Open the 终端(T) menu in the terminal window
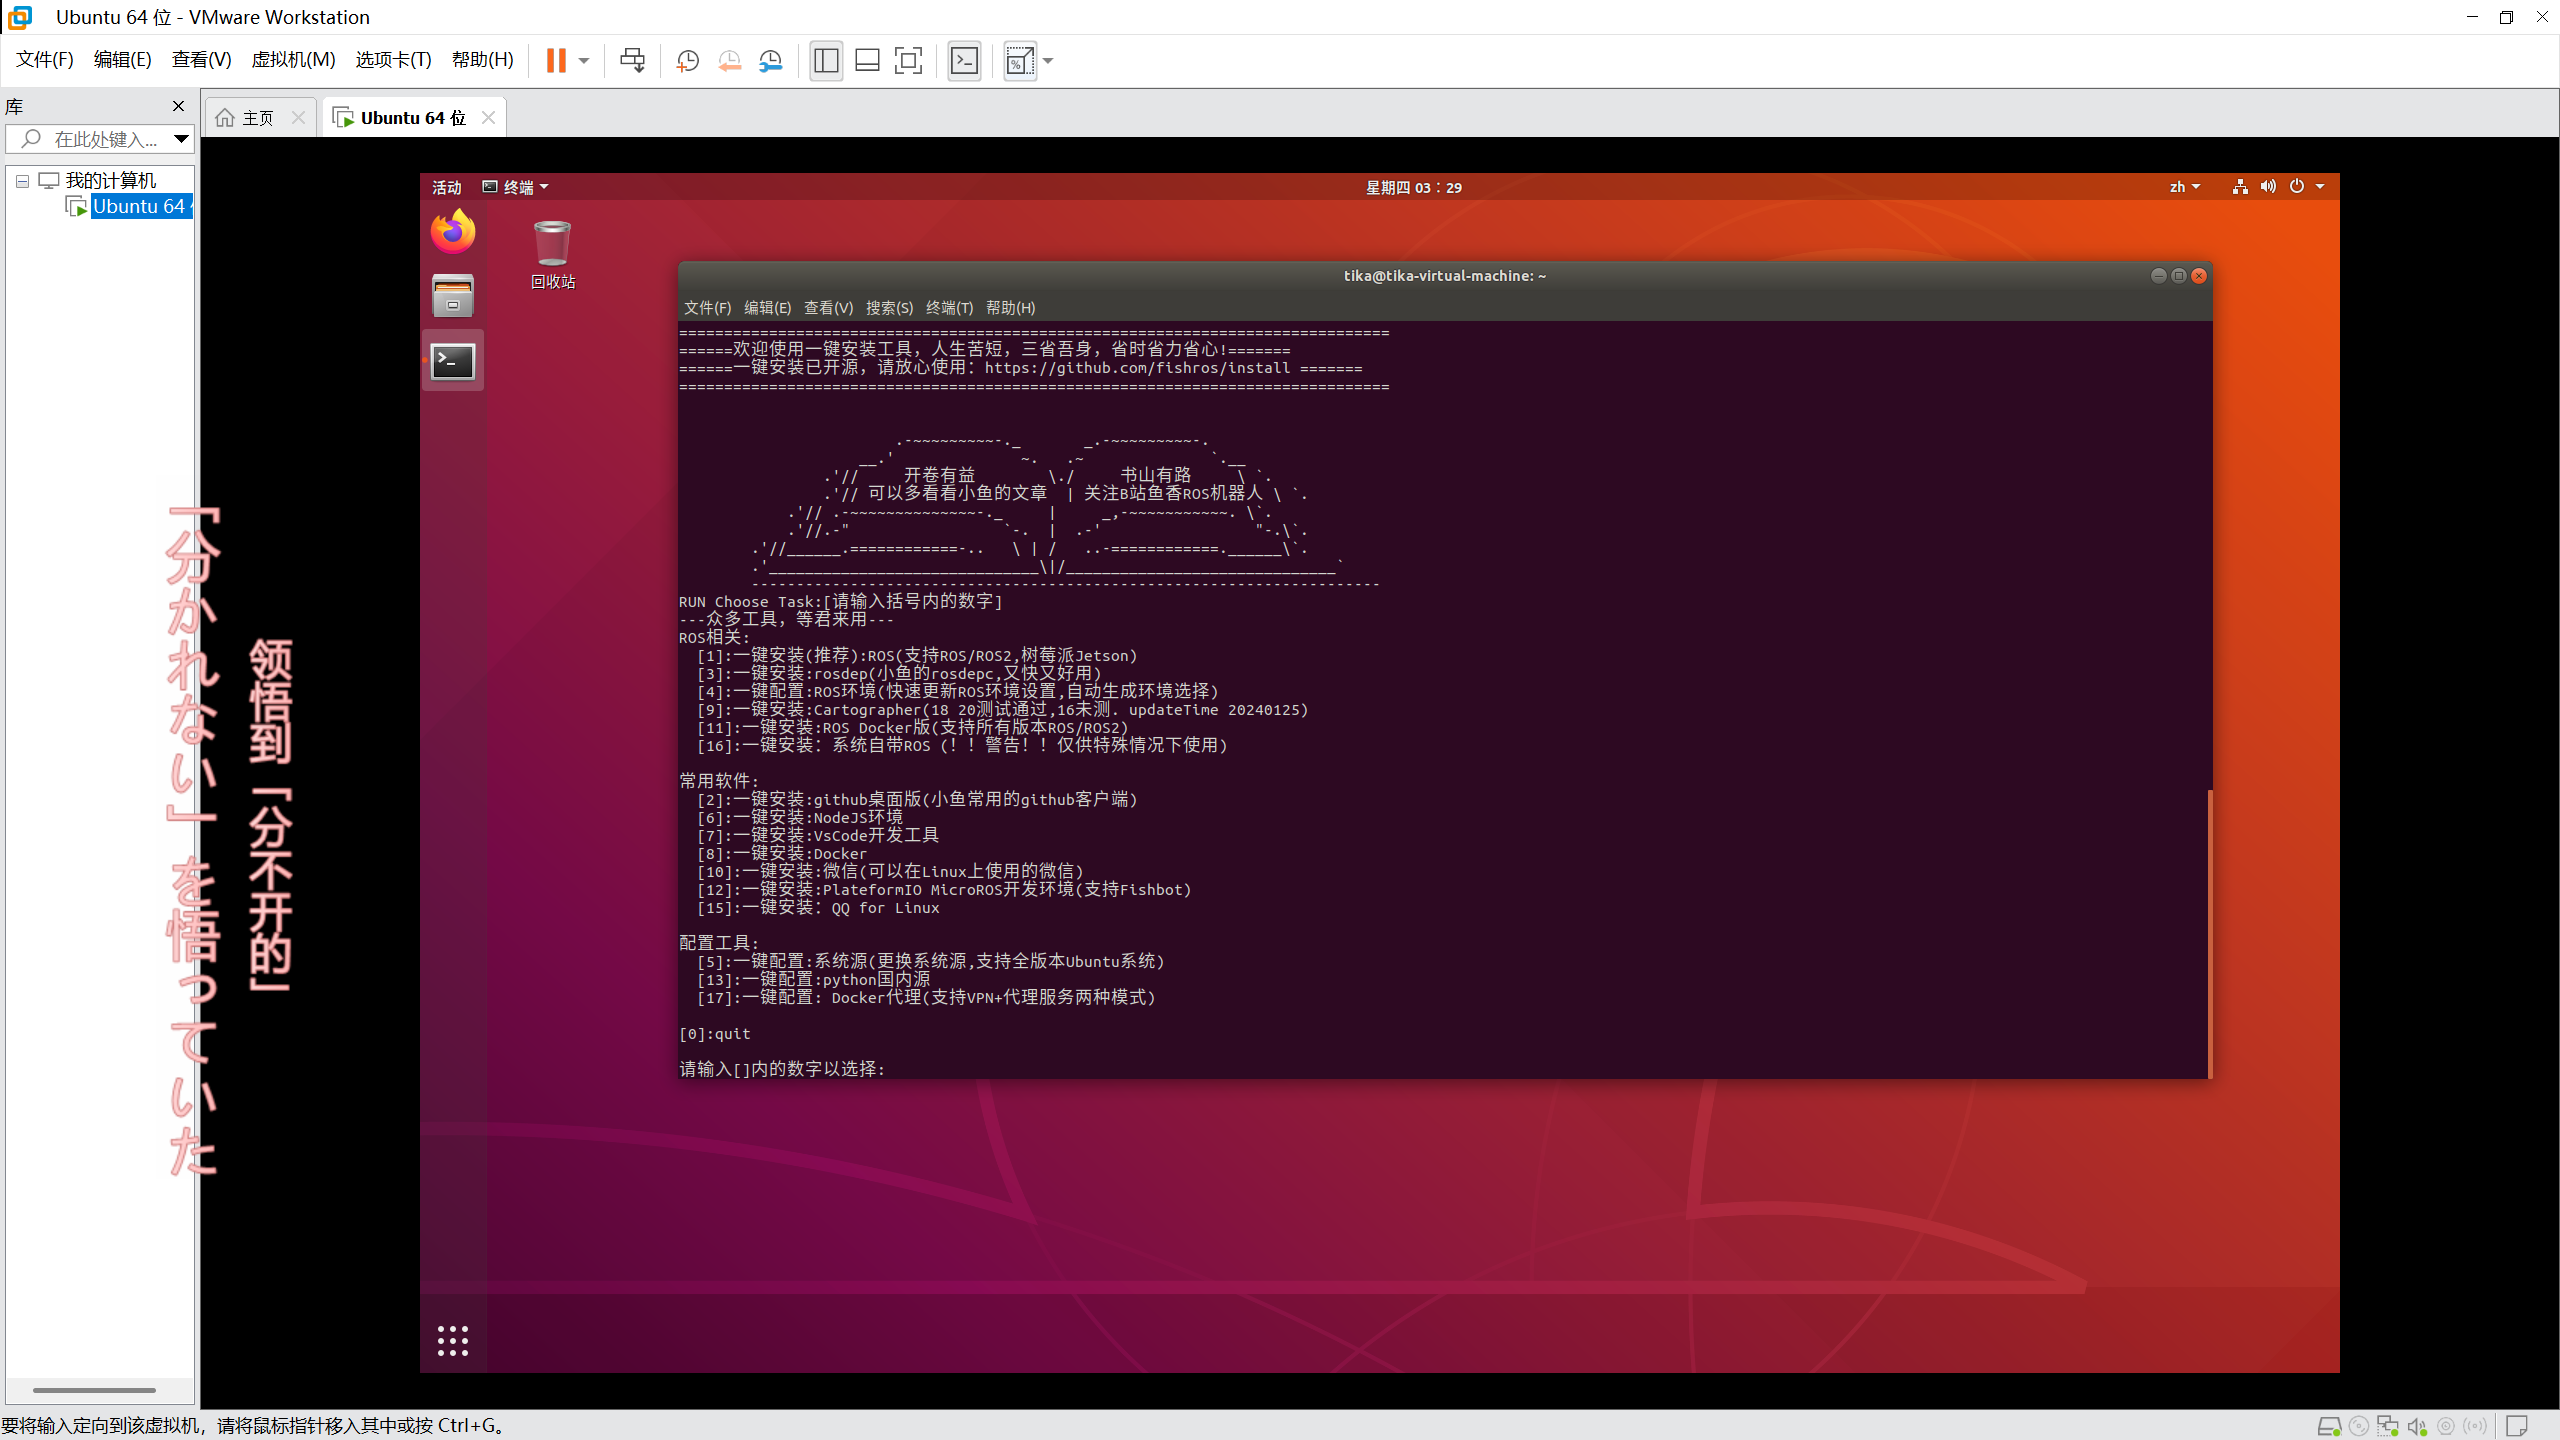 click(x=948, y=308)
